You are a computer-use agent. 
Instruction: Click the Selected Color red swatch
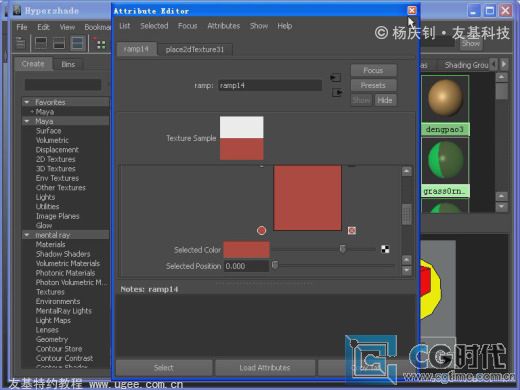(x=246, y=250)
